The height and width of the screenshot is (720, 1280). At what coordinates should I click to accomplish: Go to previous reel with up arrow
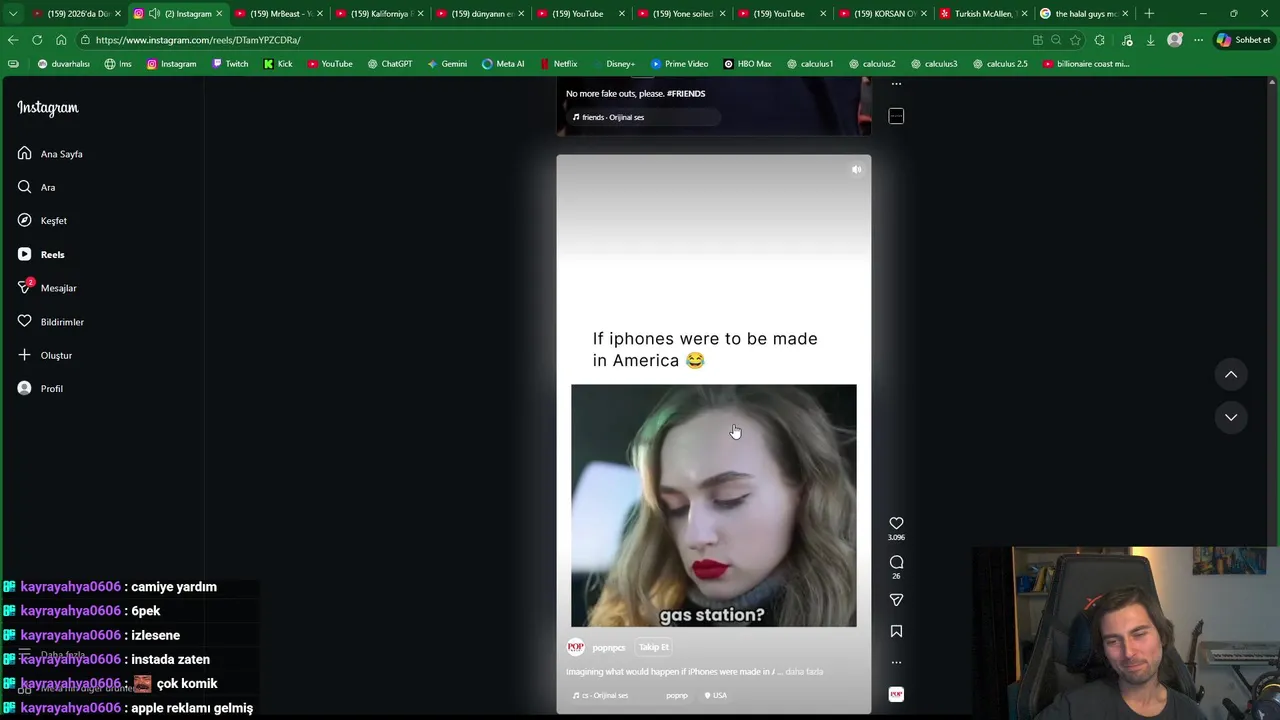tap(1231, 374)
